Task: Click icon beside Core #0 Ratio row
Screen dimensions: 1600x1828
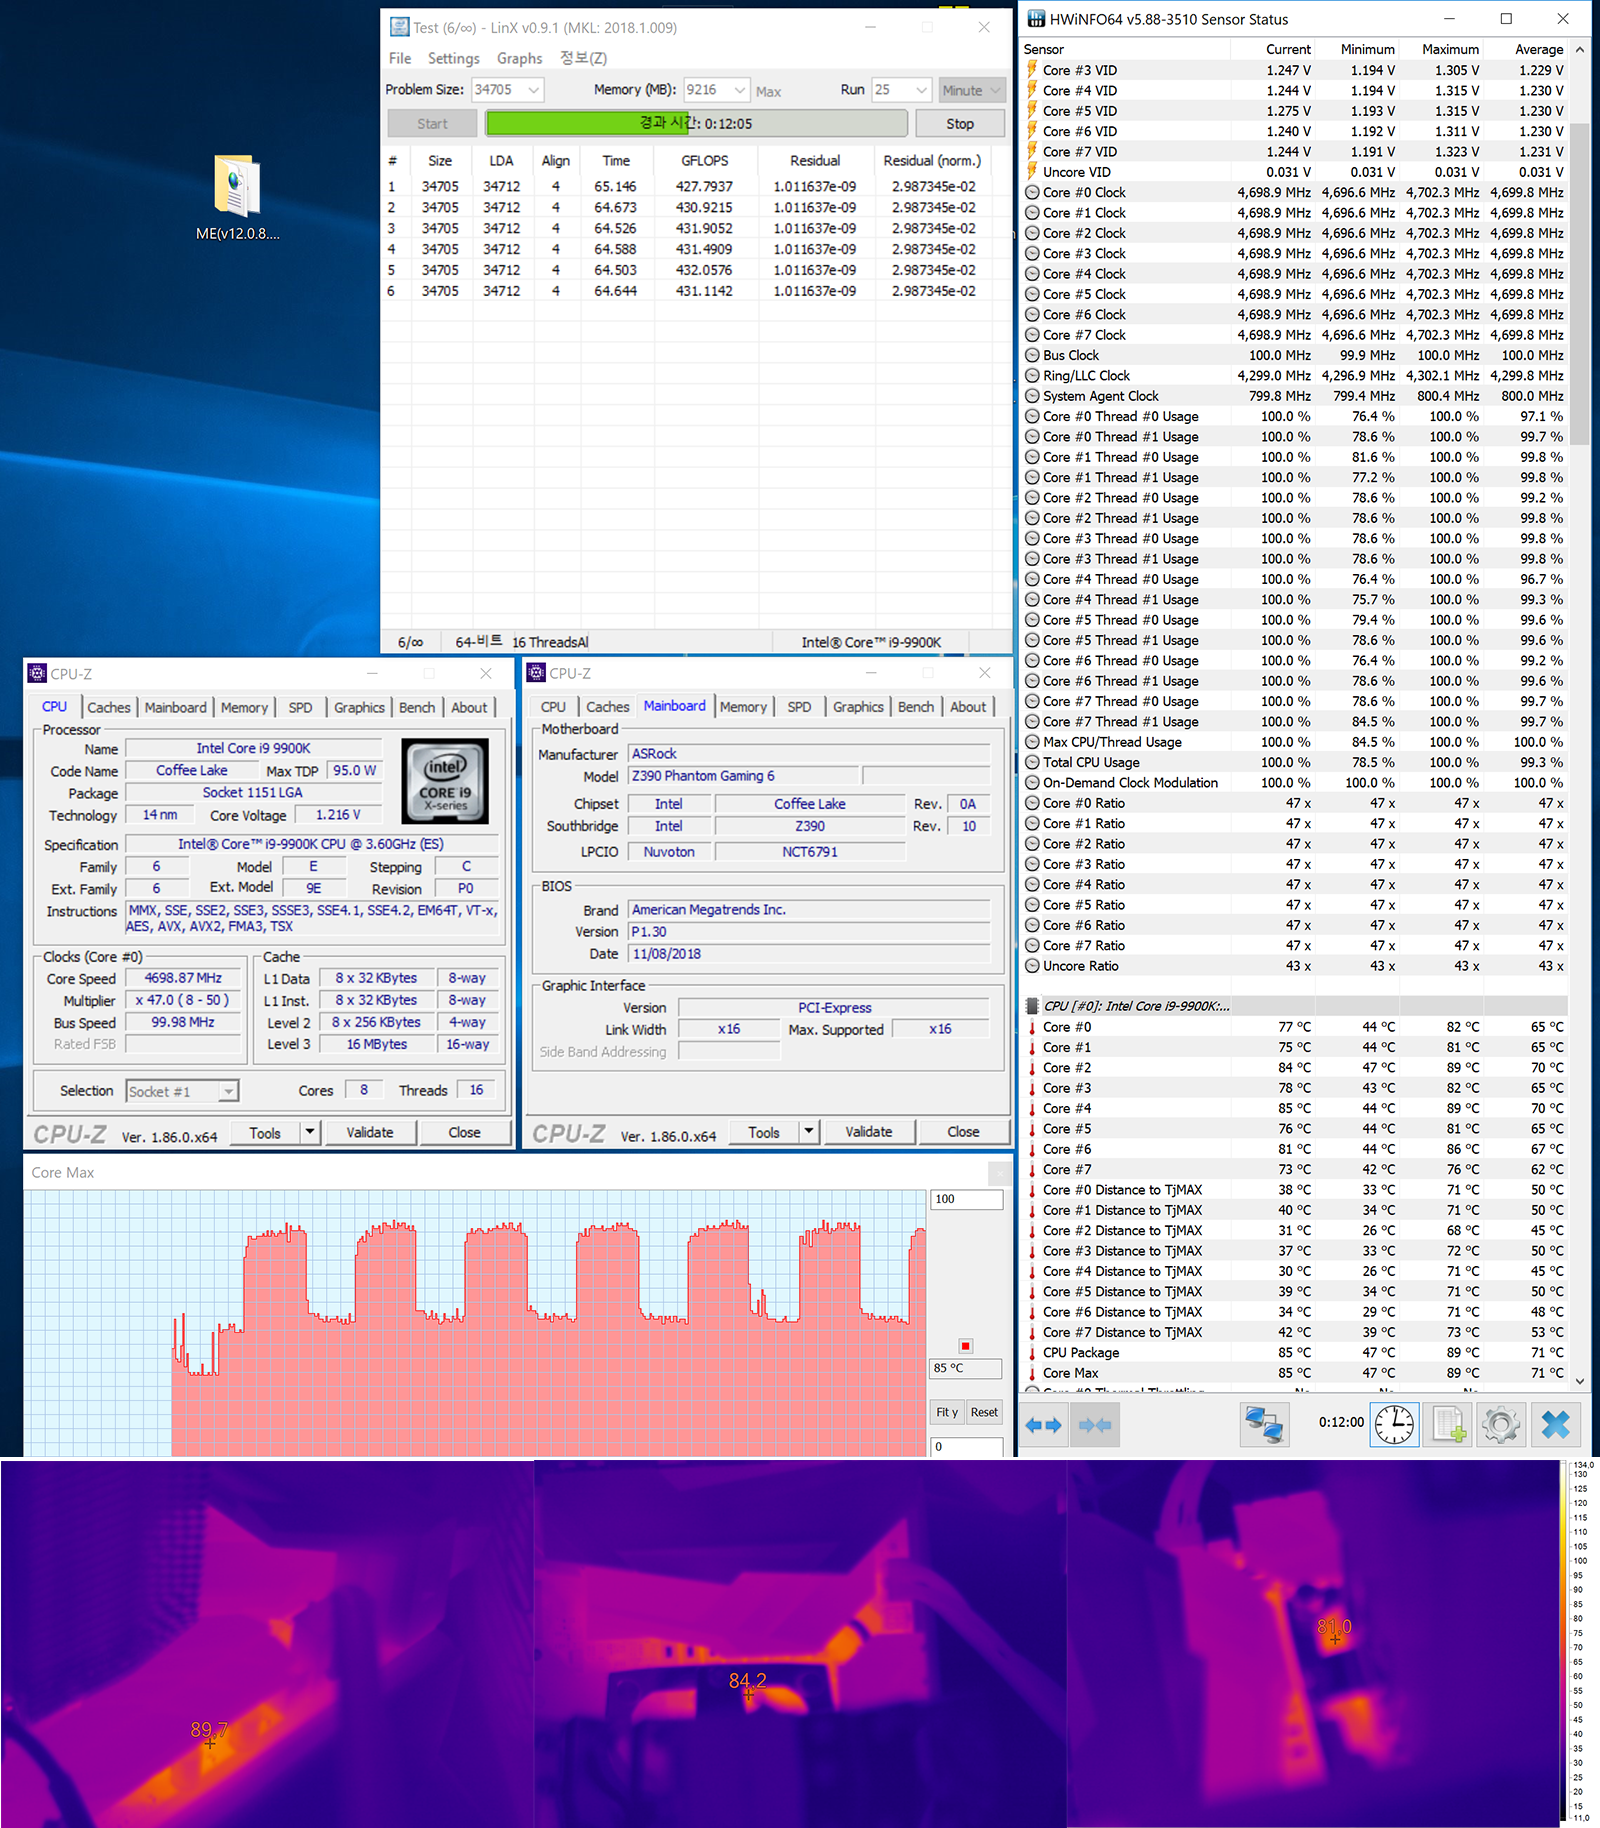Action: point(1032,803)
